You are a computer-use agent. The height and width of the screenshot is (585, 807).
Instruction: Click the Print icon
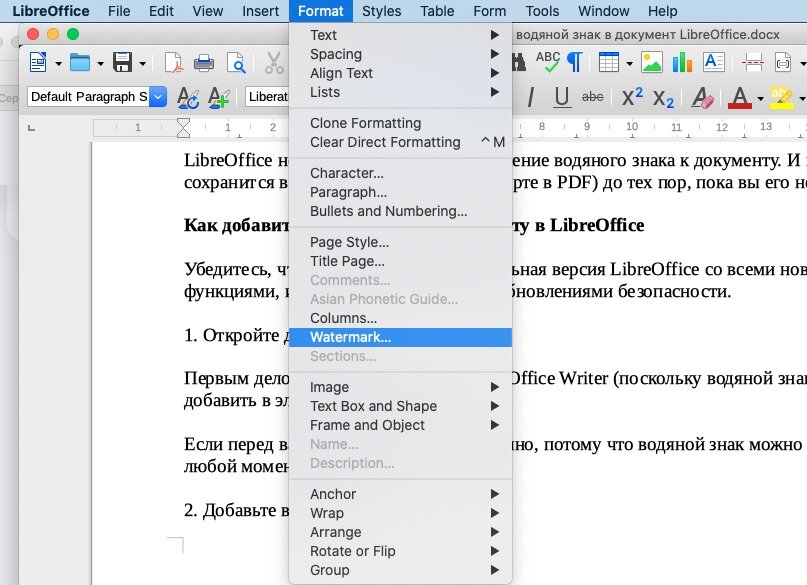point(204,63)
